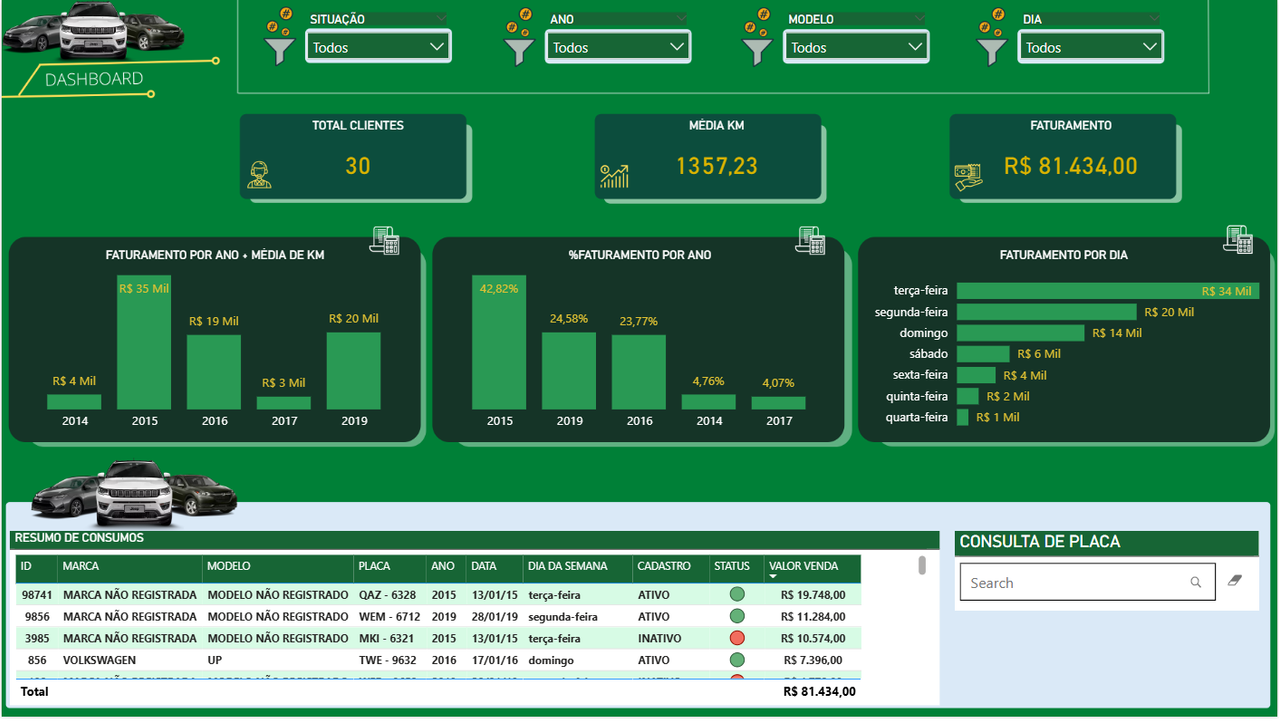1279x723 pixels.
Task: Click the sort arrow under VALOR VENDA header
Action: pyautogui.click(x=773, y=577)
